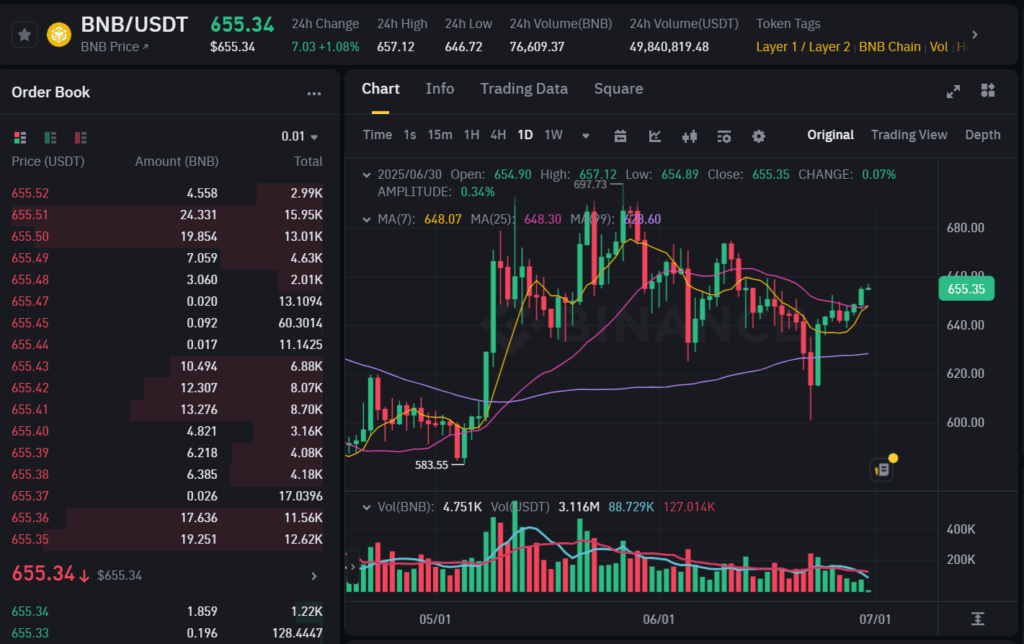Open the 0.01 price precision dropdown
The image size is (1024, 644).
pyautogui.click(x=300, y=137)
